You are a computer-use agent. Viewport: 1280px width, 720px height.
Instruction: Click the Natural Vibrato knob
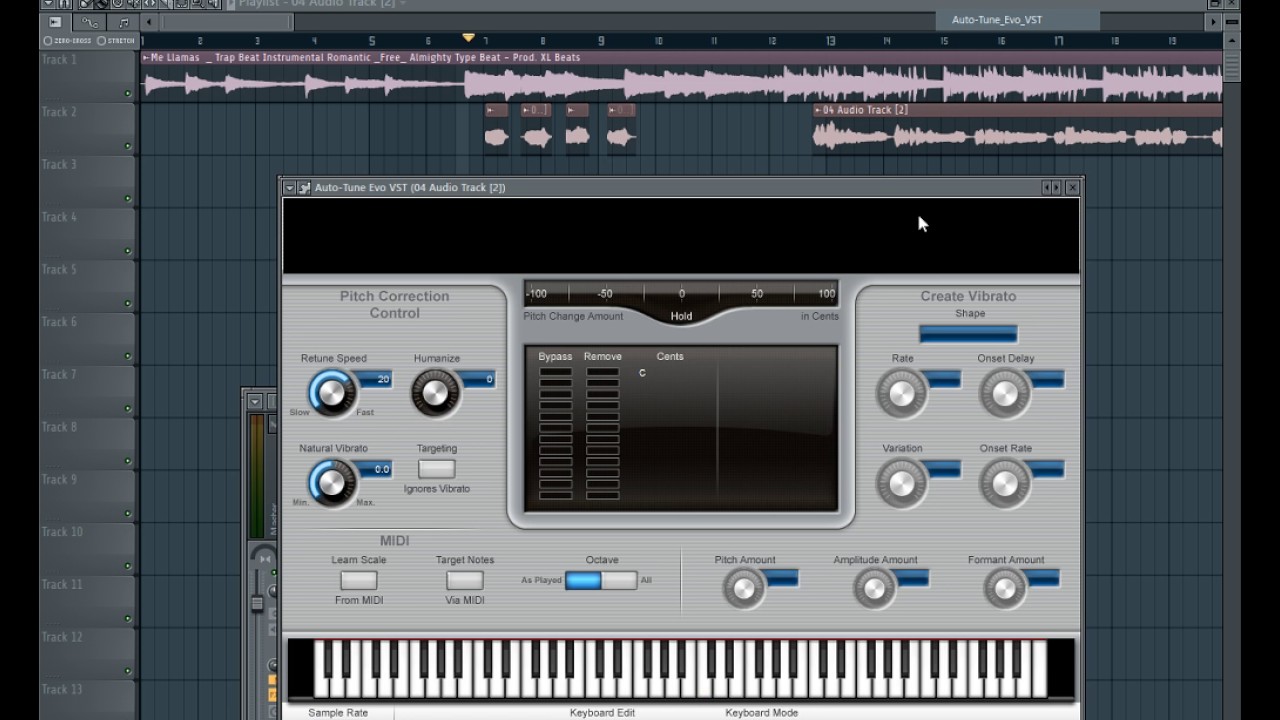[x=331, y=483]
